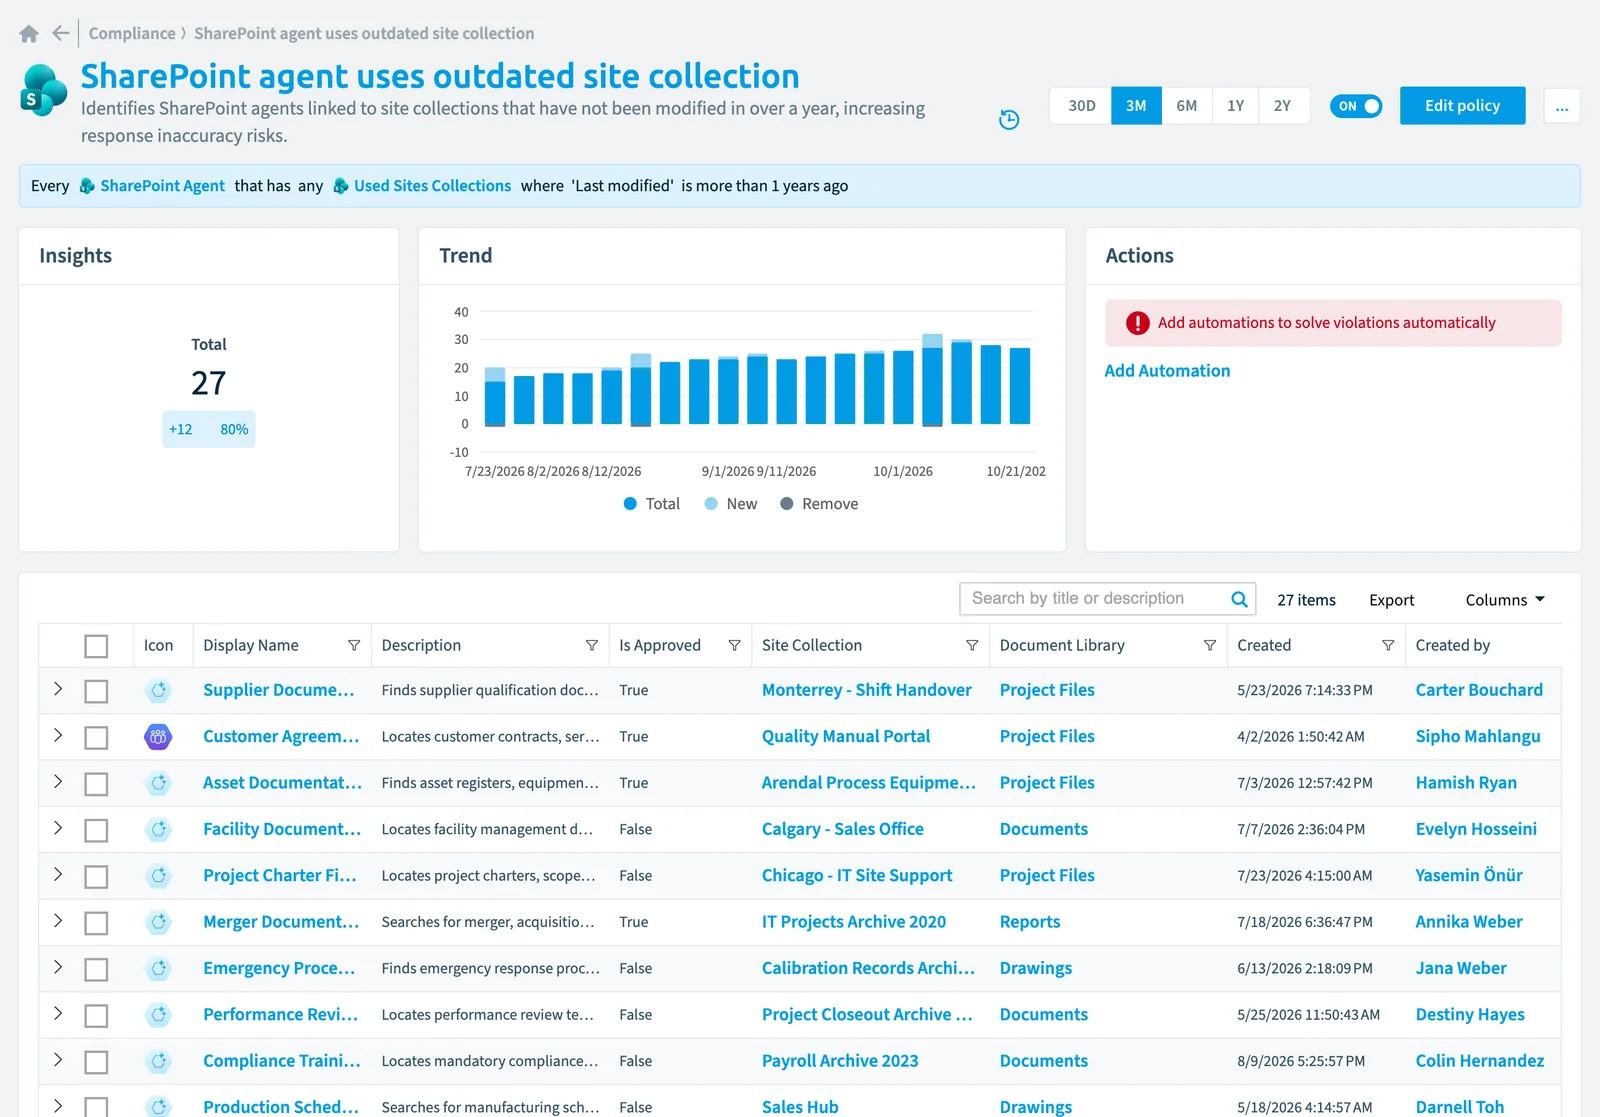
Task: Expand the Performance Review row
Action: (58, 1013)
